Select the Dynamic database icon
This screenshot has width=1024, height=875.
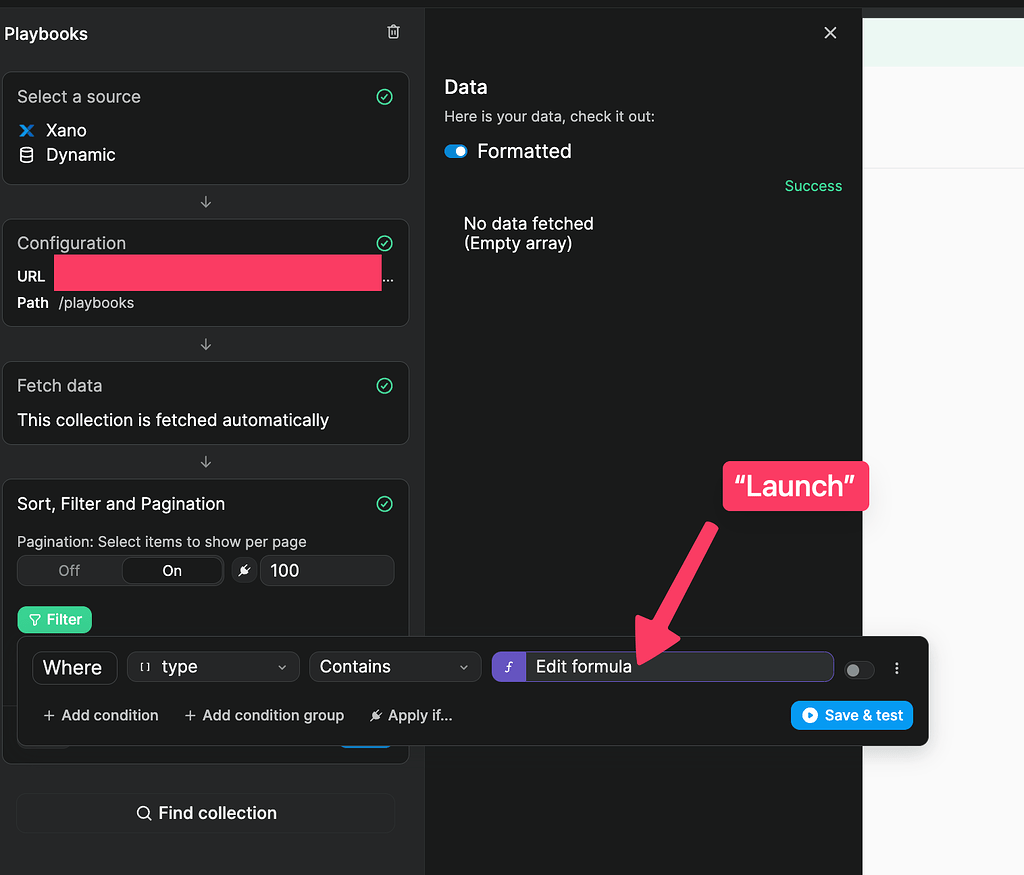pos(27,155)
